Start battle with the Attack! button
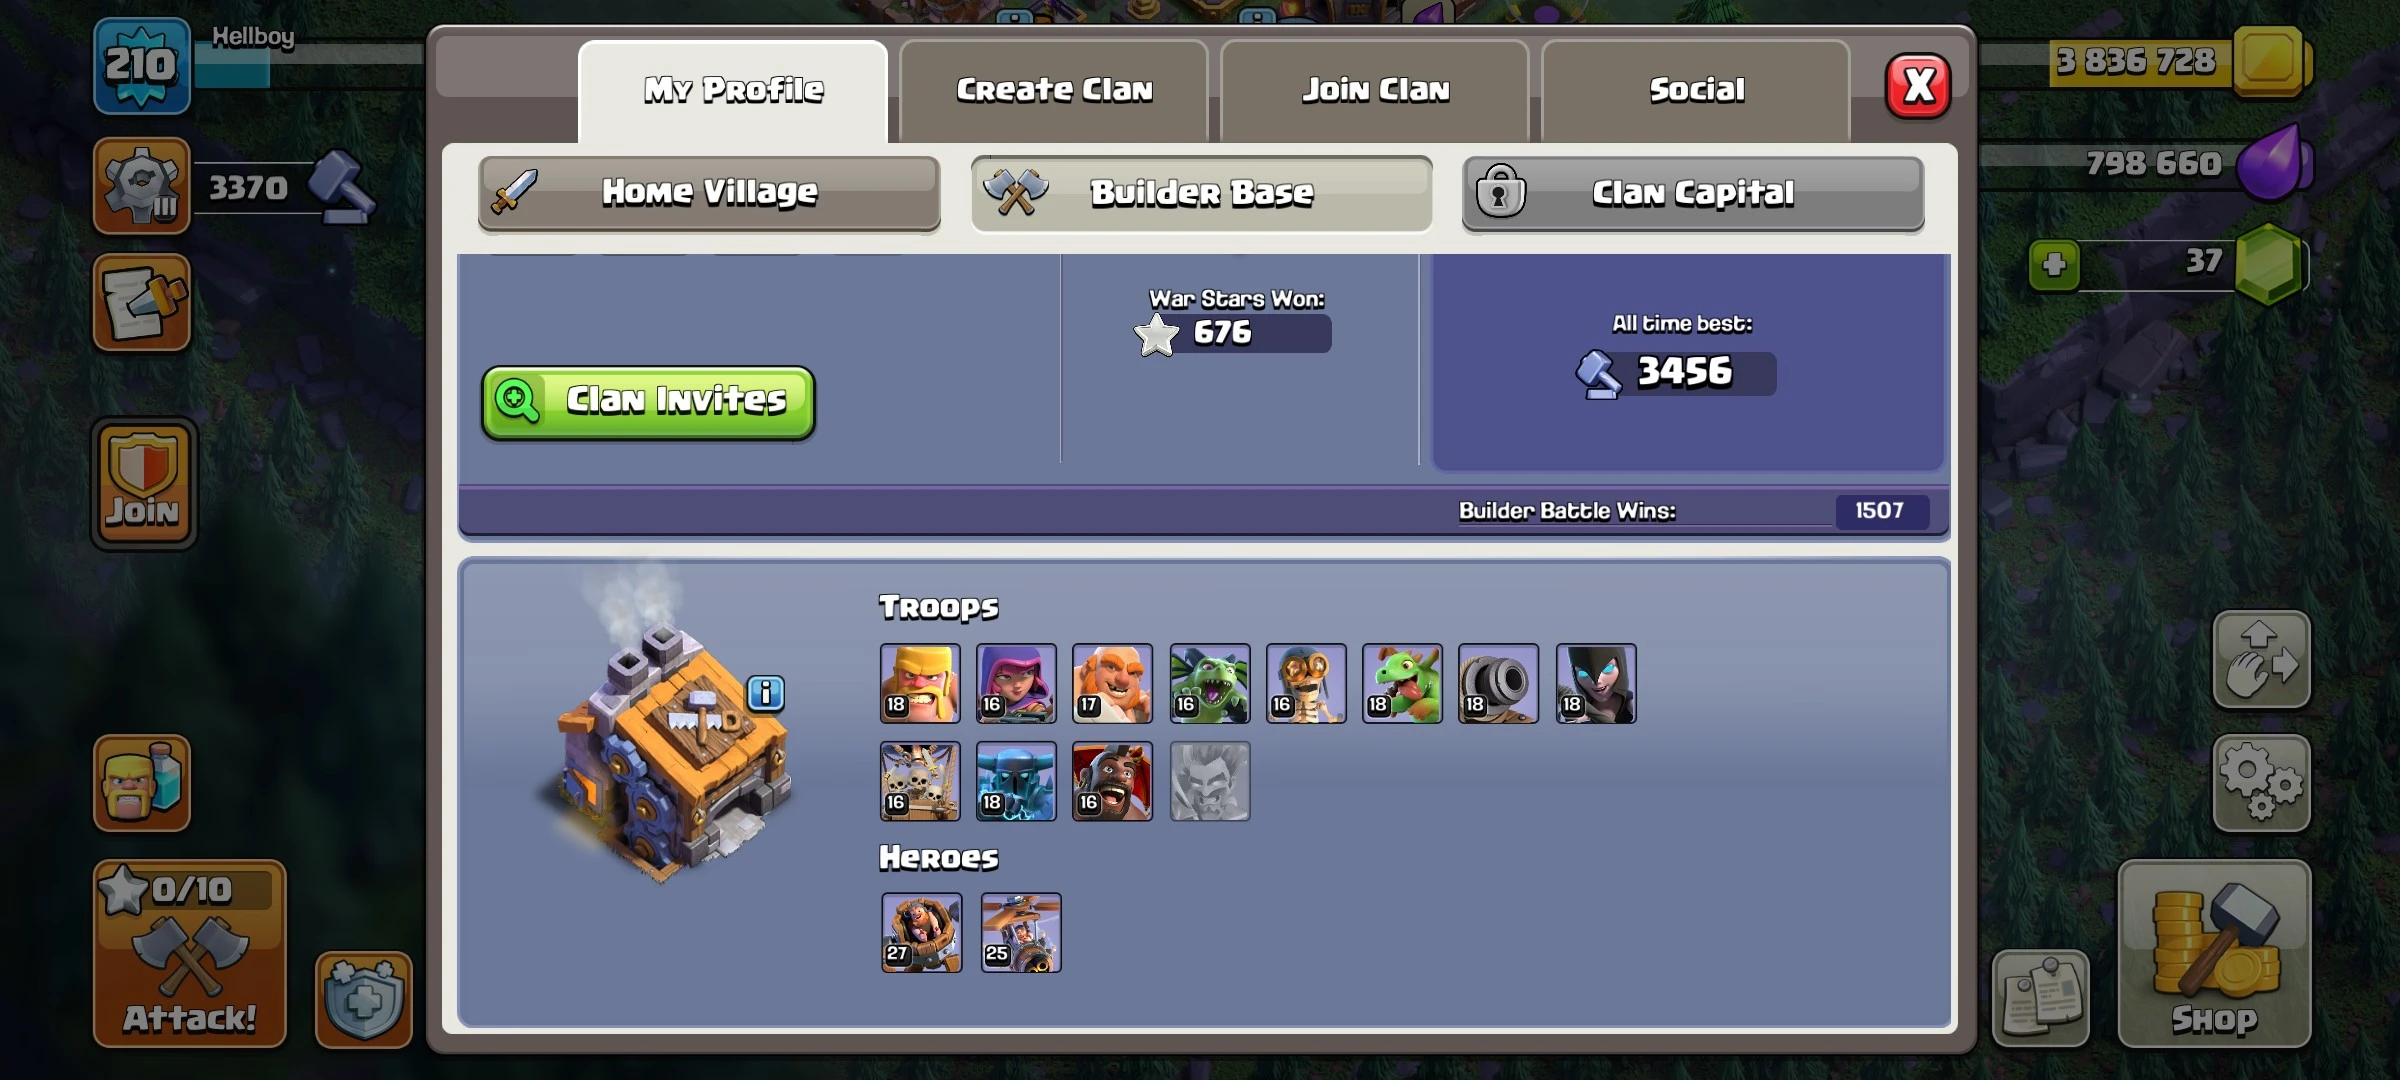 point(190,954)
